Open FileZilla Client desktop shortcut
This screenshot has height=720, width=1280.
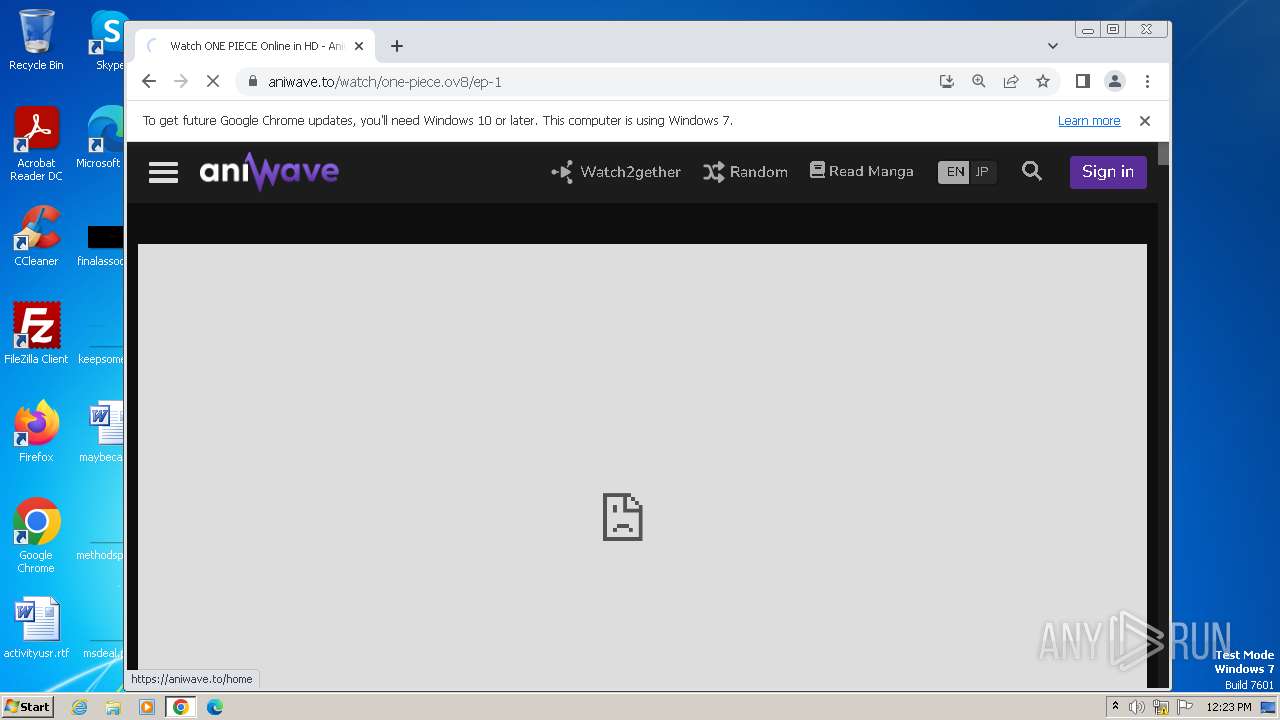[x=36, y=334]
